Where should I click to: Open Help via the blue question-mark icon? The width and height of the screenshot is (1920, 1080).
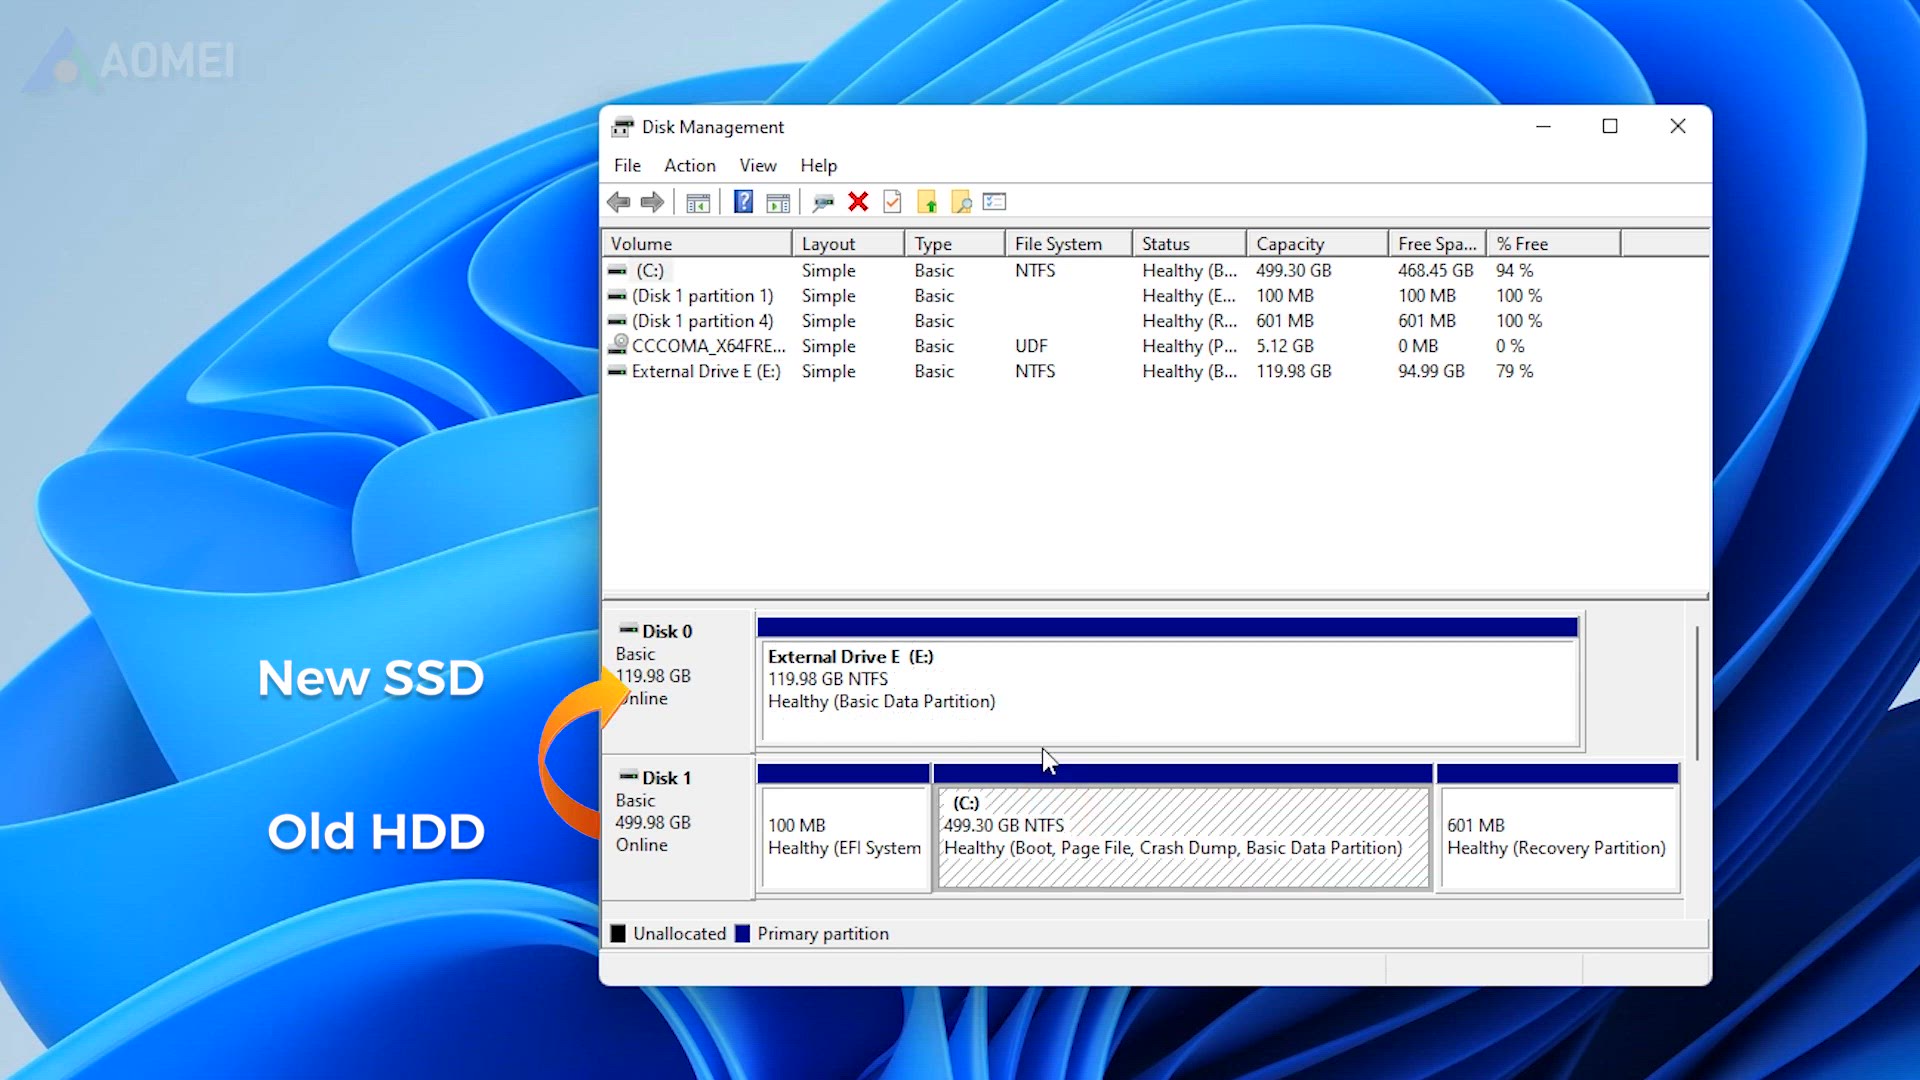(x=743, y=202)
